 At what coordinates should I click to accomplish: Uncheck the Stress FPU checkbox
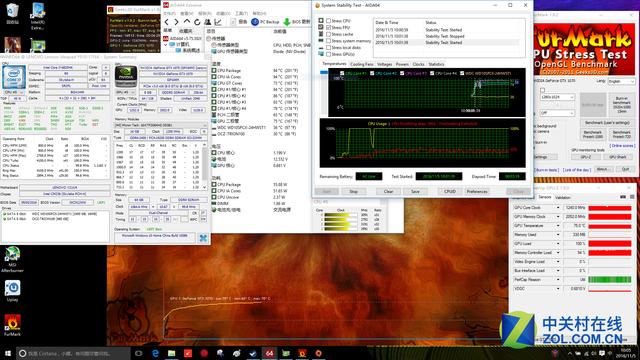pos(328,27)
